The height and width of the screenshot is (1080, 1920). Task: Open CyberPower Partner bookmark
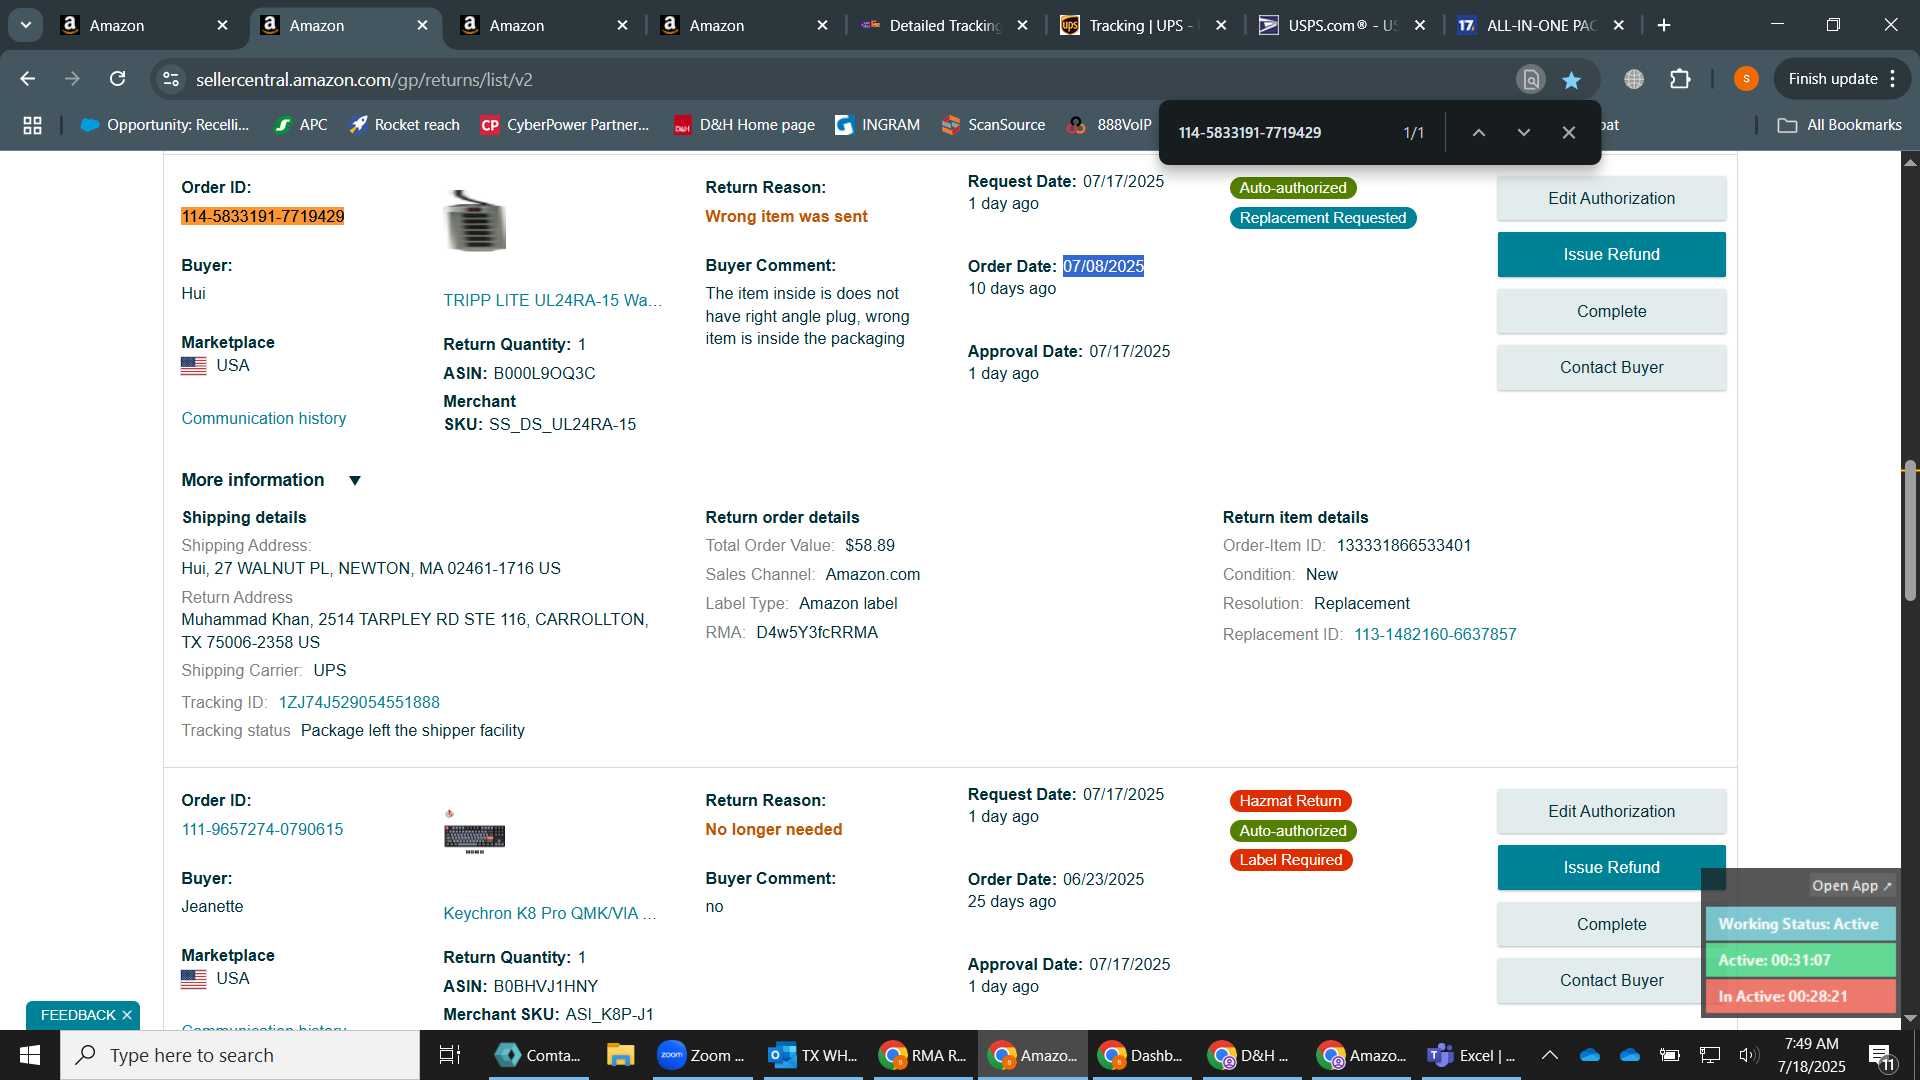point(566,125)
